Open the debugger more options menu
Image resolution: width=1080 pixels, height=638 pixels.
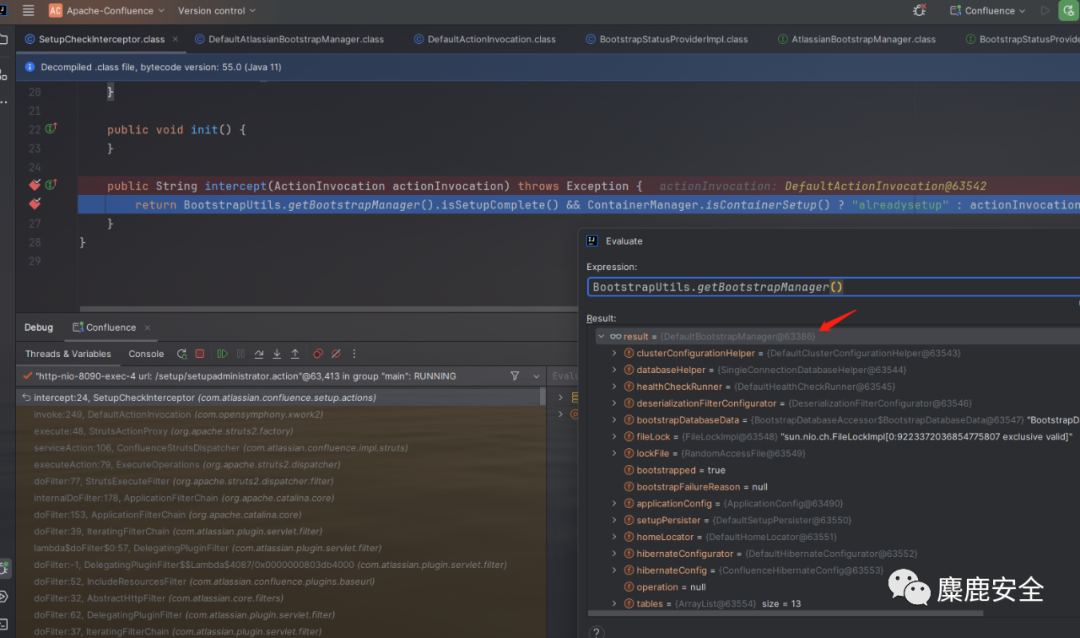[x=354, y=353]
